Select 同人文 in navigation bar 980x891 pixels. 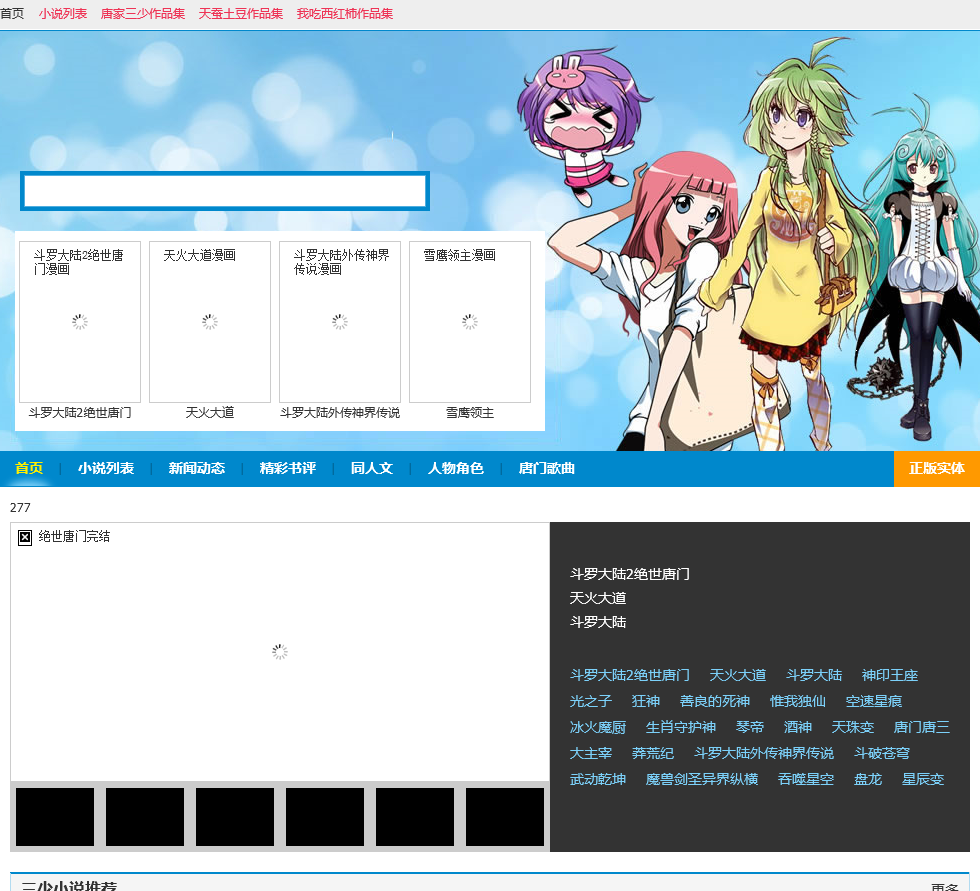[371, 468]
